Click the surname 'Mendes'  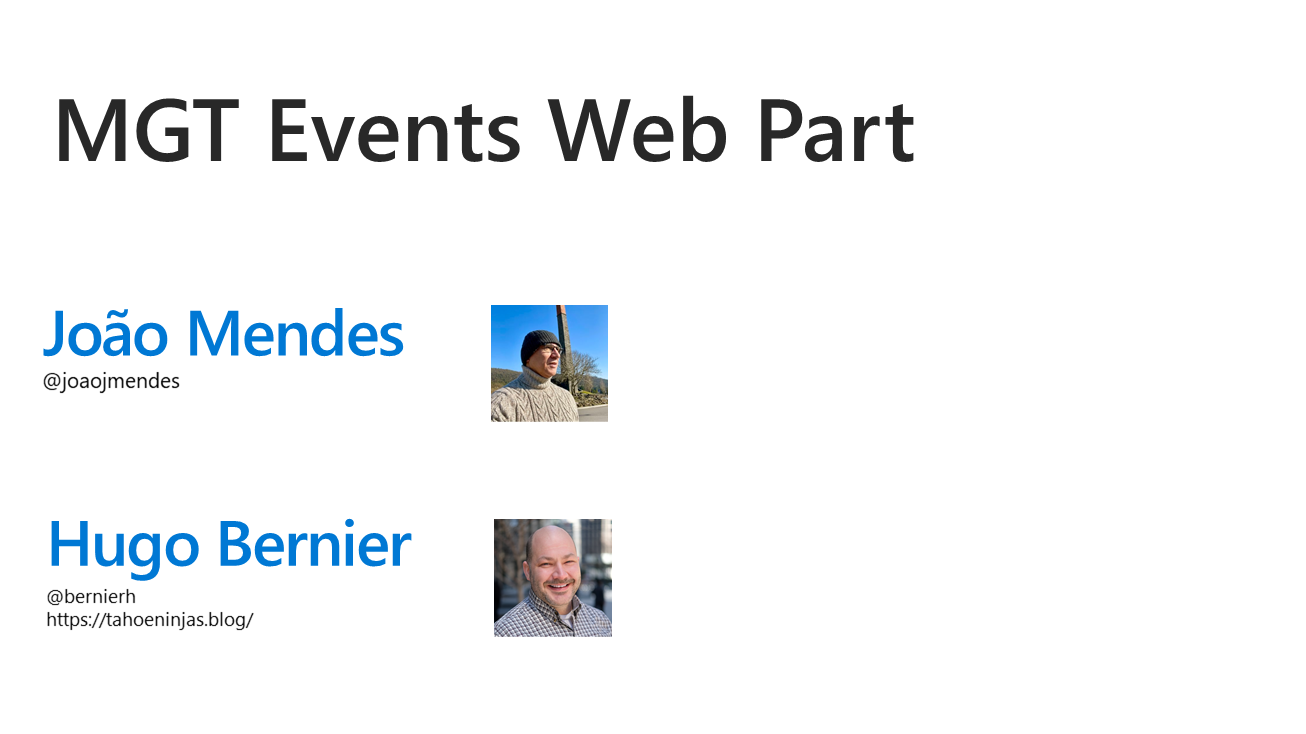[x=295, y=334]
